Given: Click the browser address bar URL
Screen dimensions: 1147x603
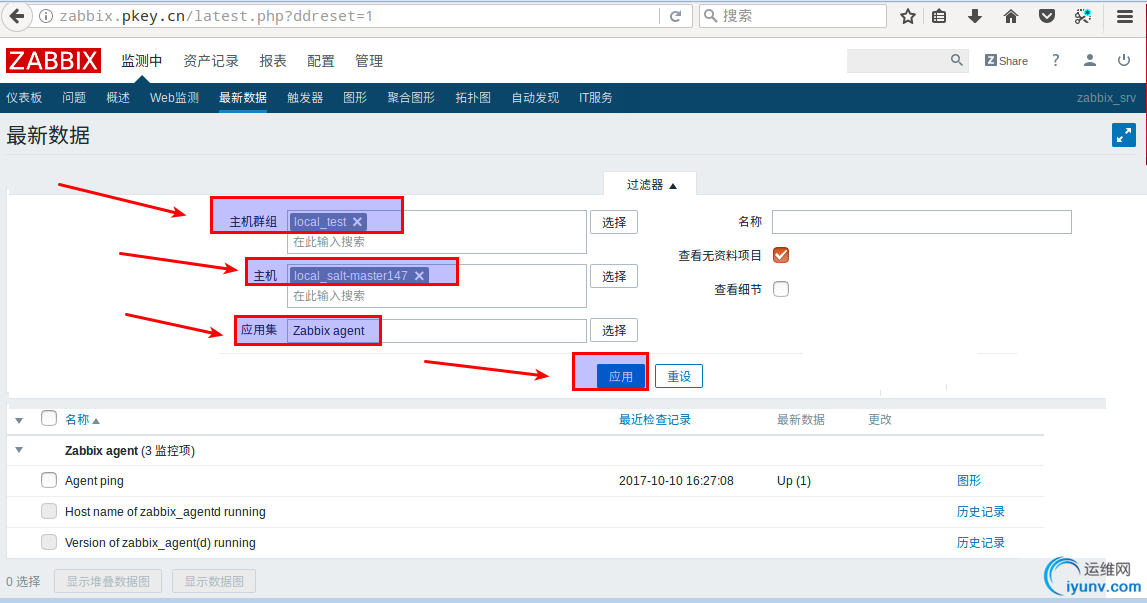Looking at the screenshot, I should point(216,16).
